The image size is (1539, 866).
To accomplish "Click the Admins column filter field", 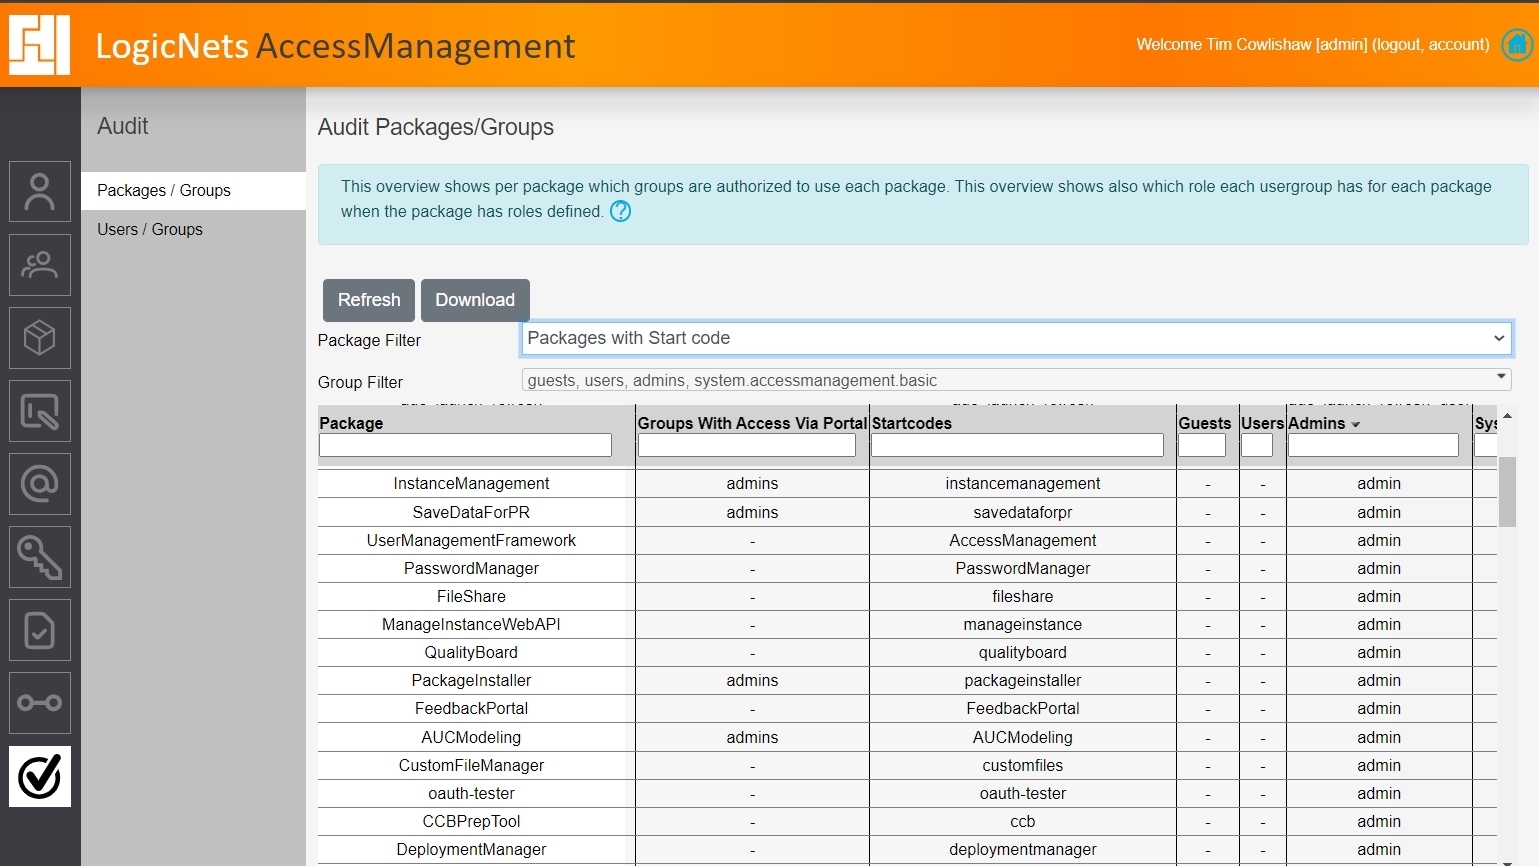I will click(x=1373, y=445).
